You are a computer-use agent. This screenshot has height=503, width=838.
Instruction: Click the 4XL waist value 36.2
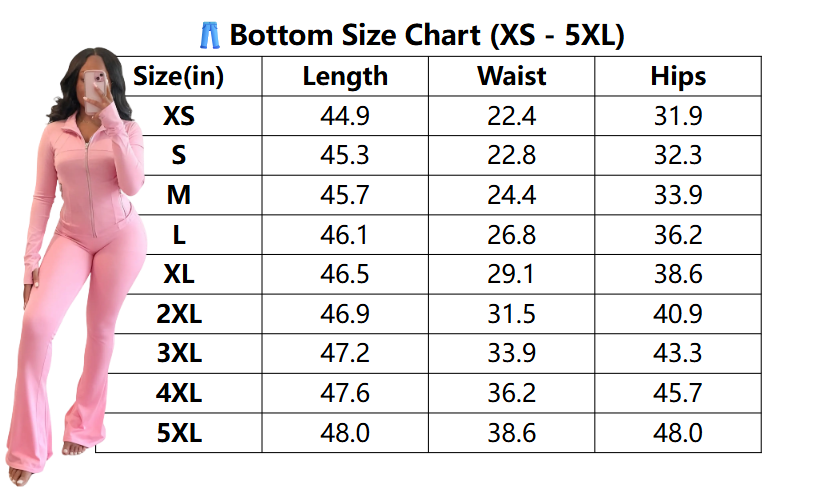pyautogui.click(x=512, y=393)
